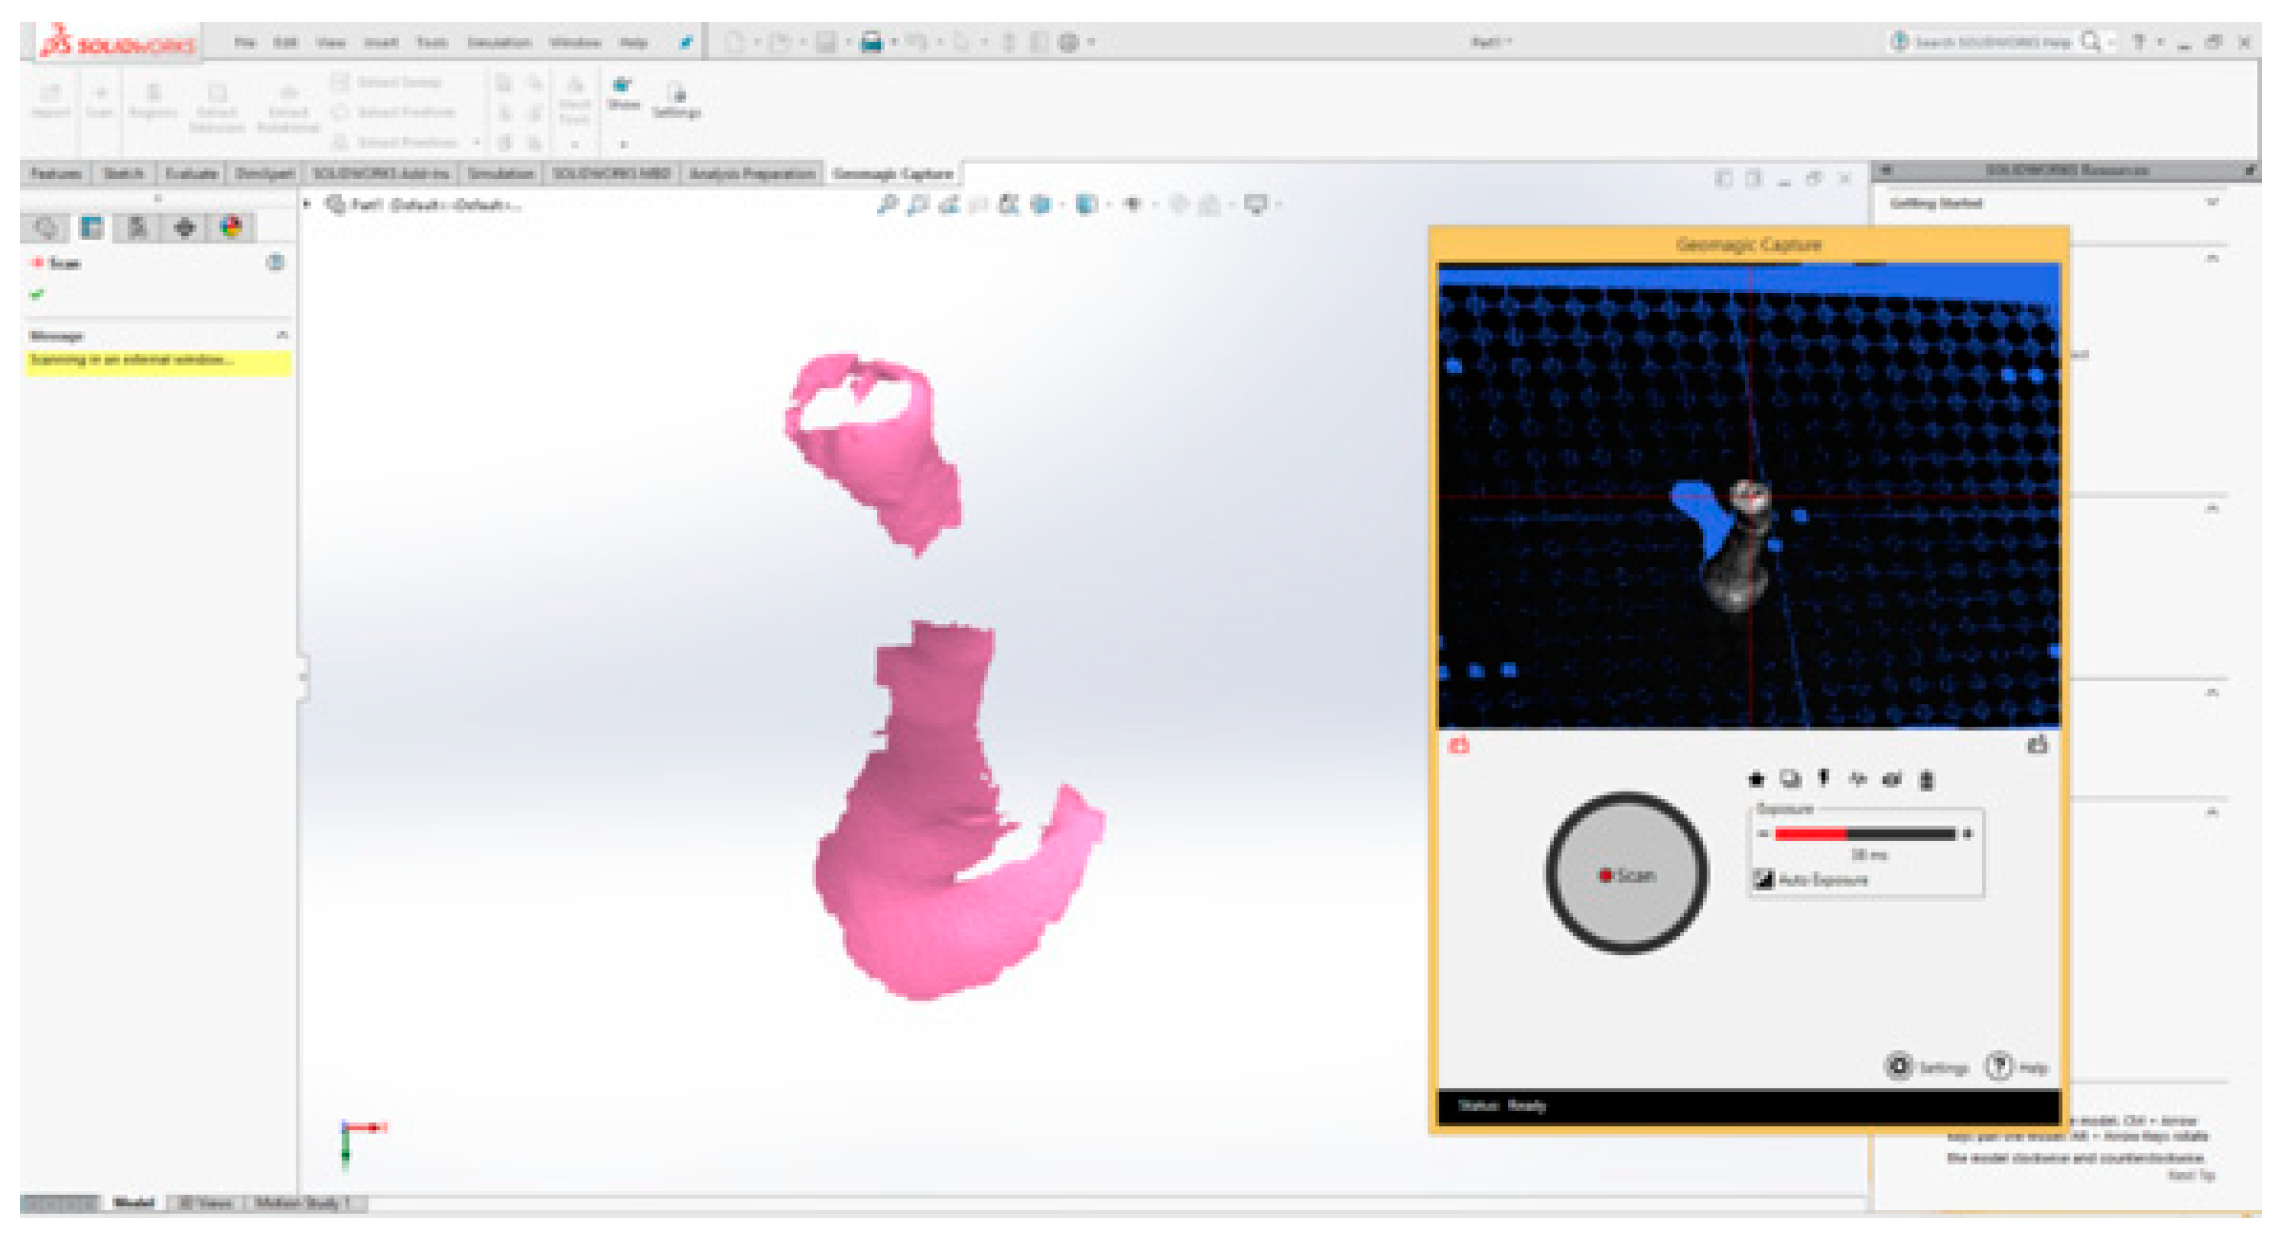Click the Help question mark icon
Image resolution: width=2285 pixels, height=1234 pixels.
pyautogui.click(x=1999, y=1066)
